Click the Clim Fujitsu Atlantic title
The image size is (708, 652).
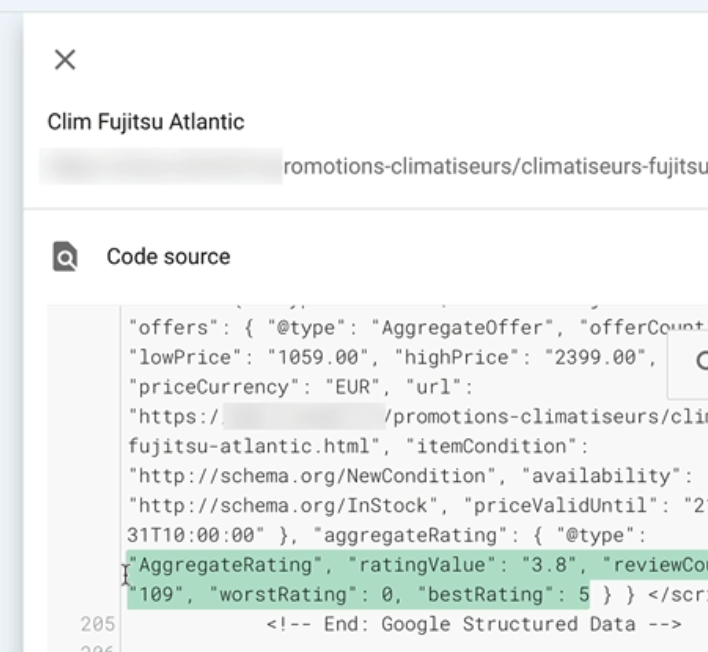click(146, 122)
